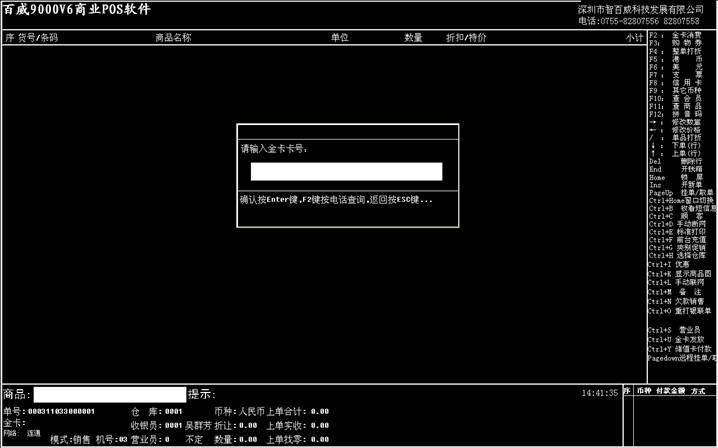The image size is (718, 448).
Task: Click the Ctrl+L 手动联网 entry
Action: click(676, 283)
